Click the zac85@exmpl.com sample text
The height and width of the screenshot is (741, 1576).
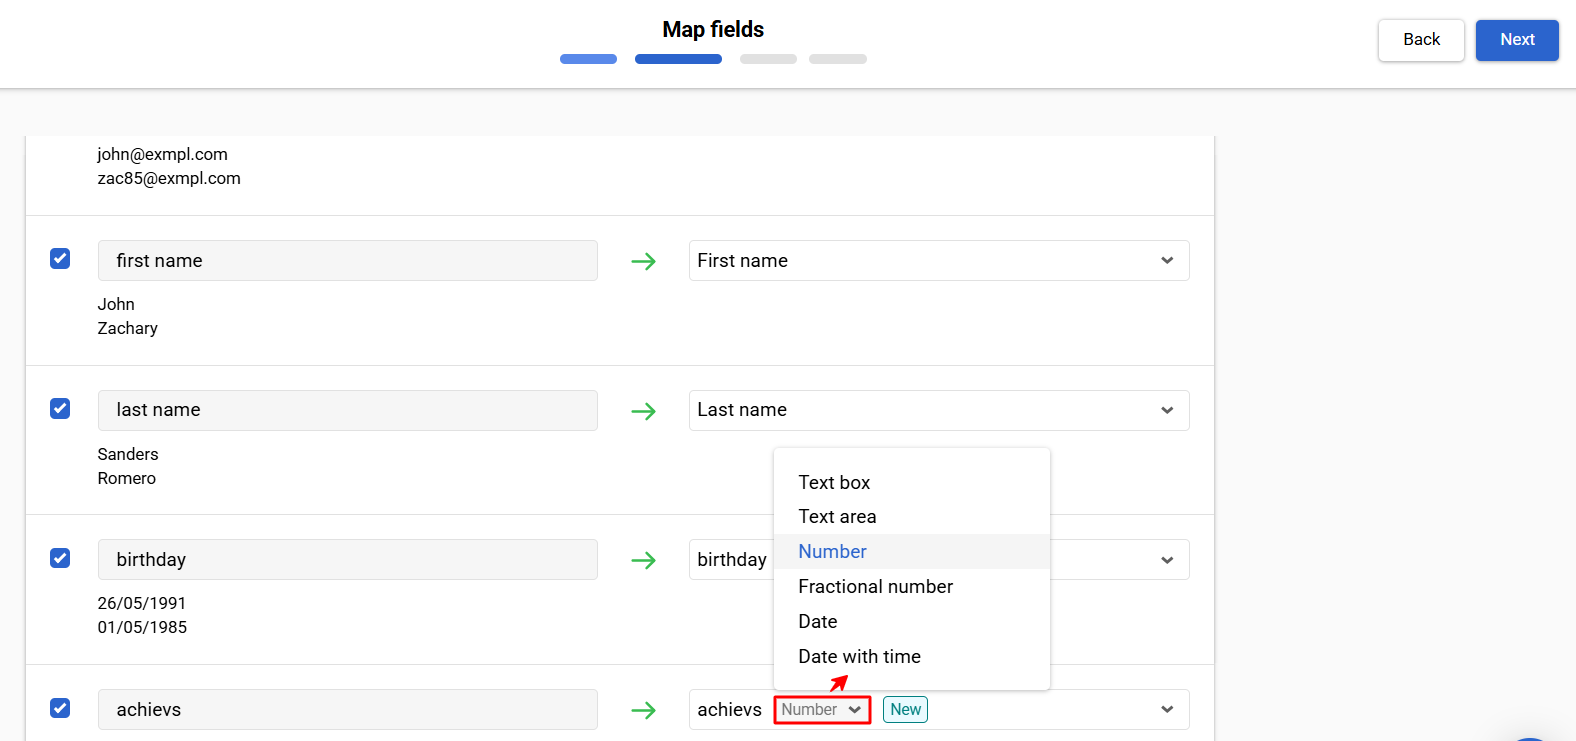point(169,178)
